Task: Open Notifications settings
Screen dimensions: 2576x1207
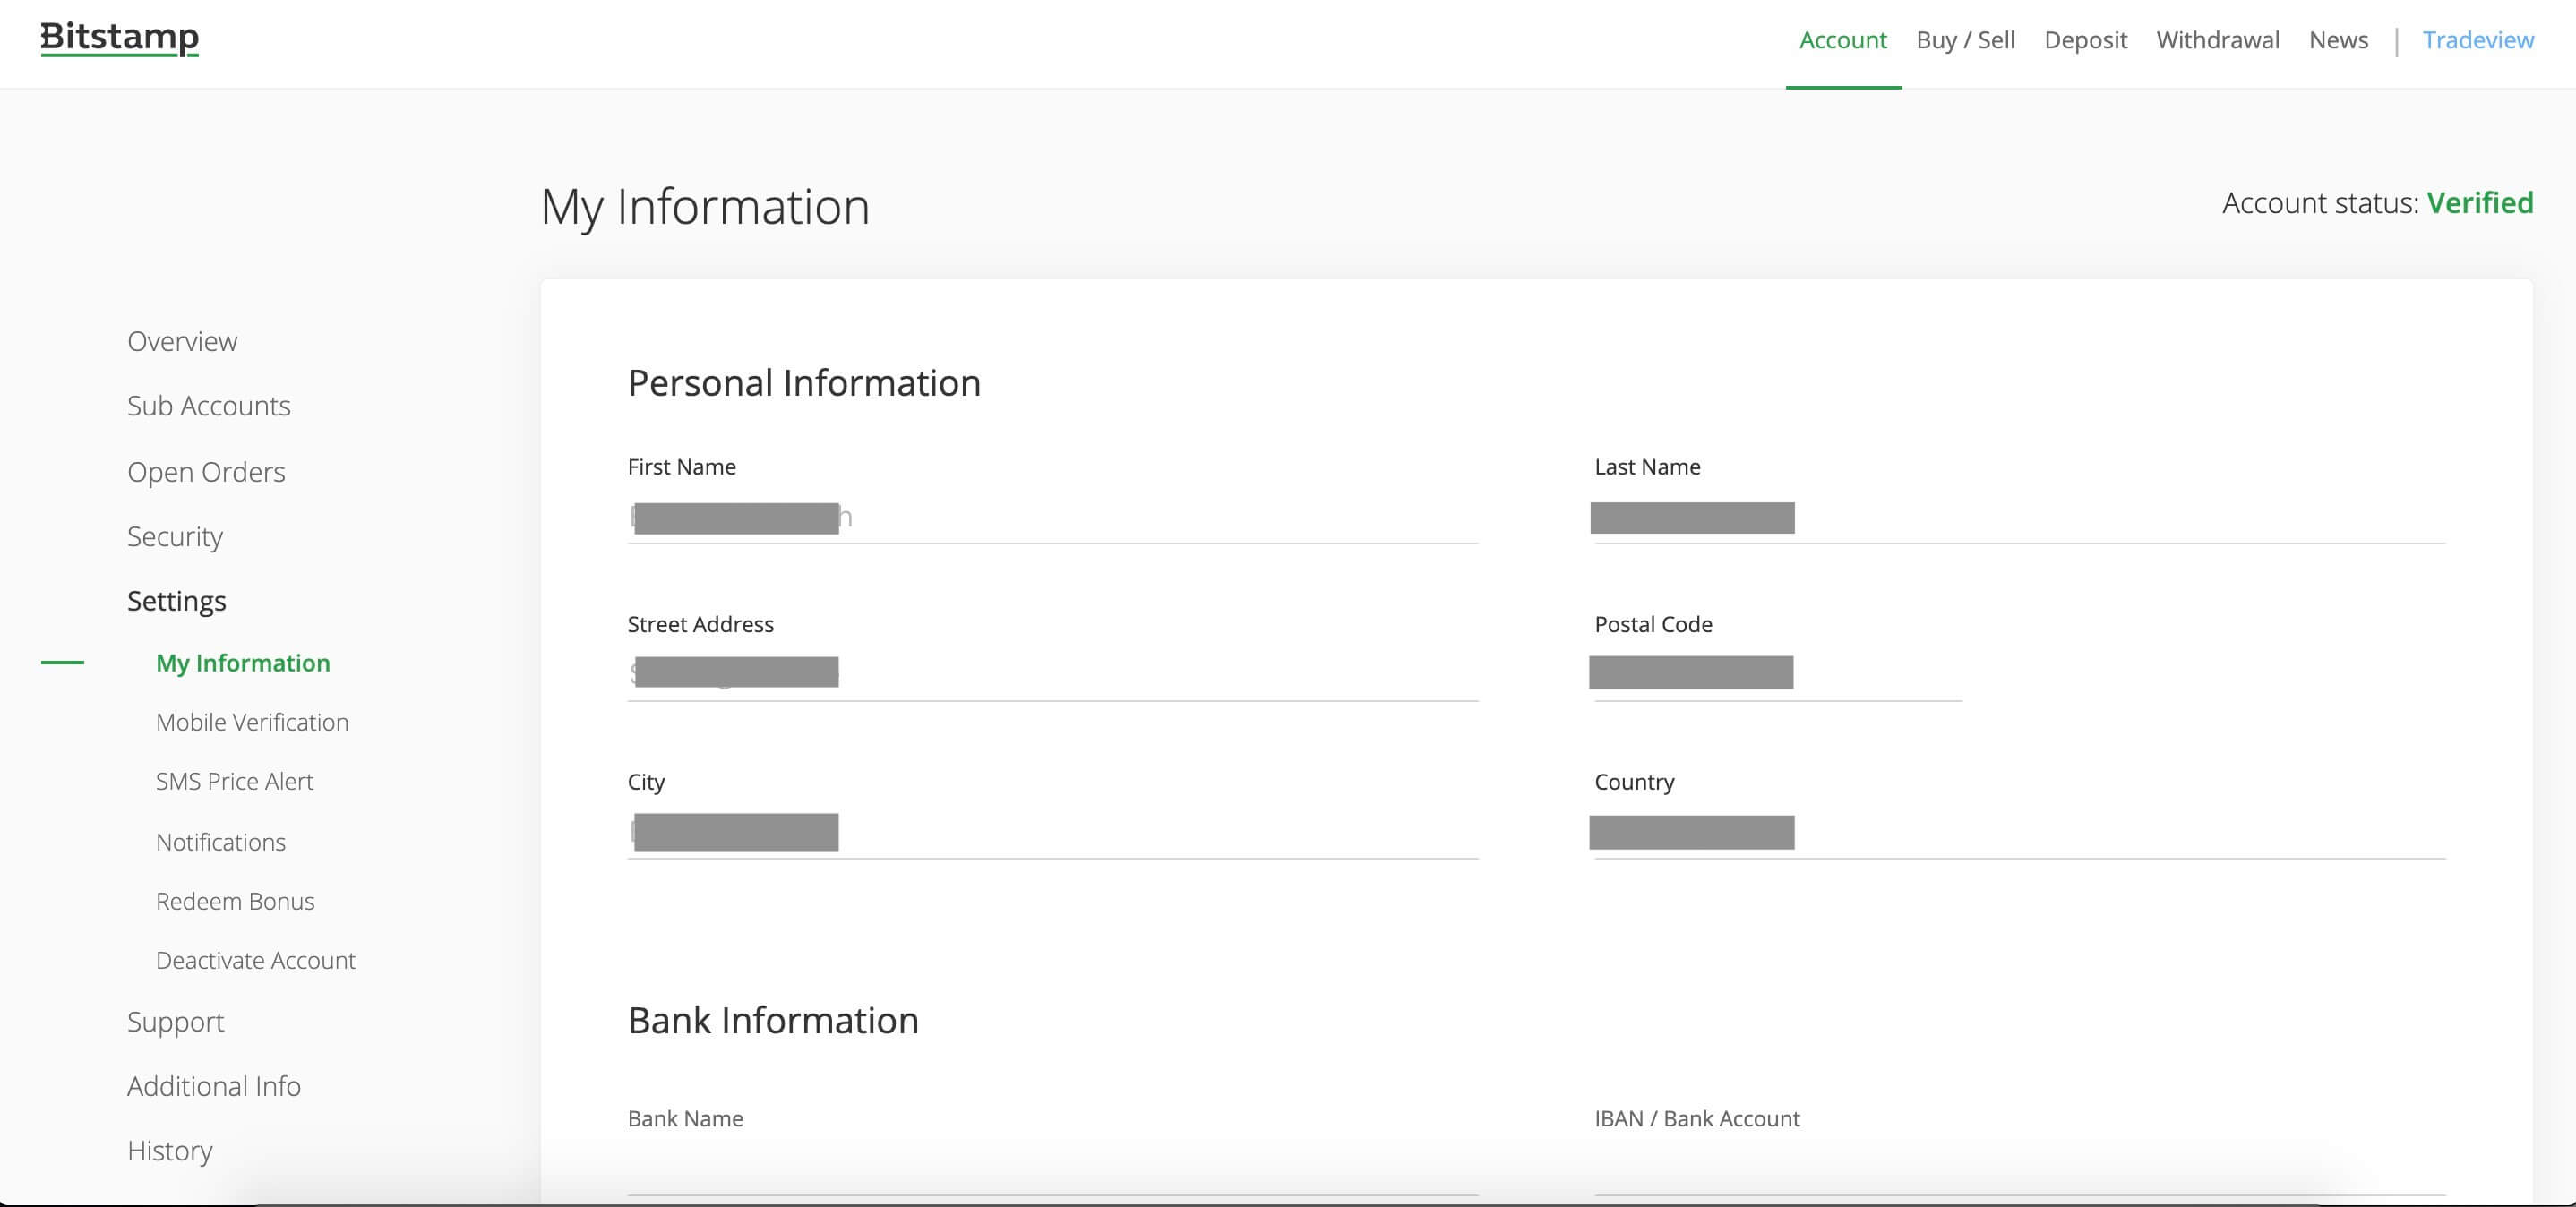Action: (219, 841)
